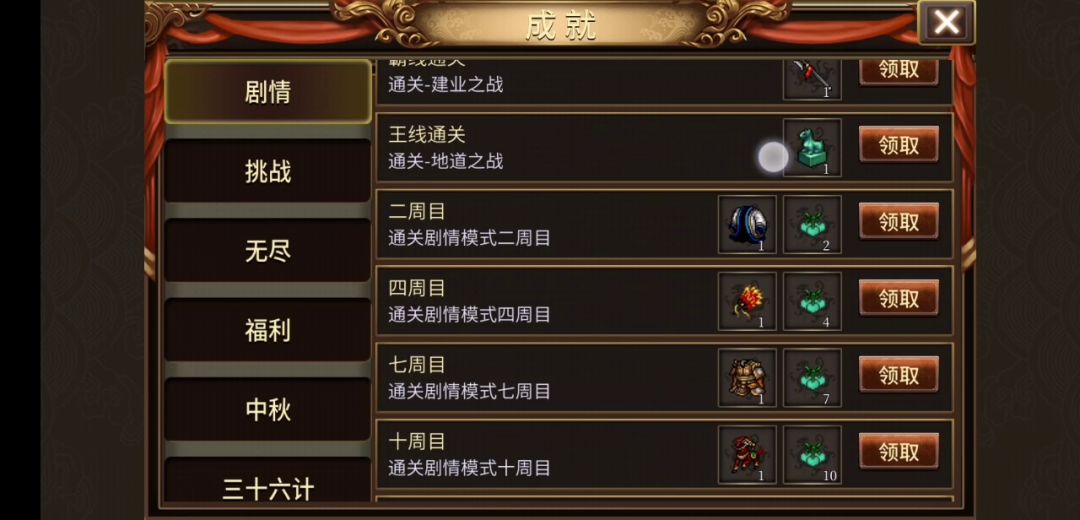This screenshot has height=520, width=1080.
Task: Select the 福利 tab
Action: coord(268,330)
